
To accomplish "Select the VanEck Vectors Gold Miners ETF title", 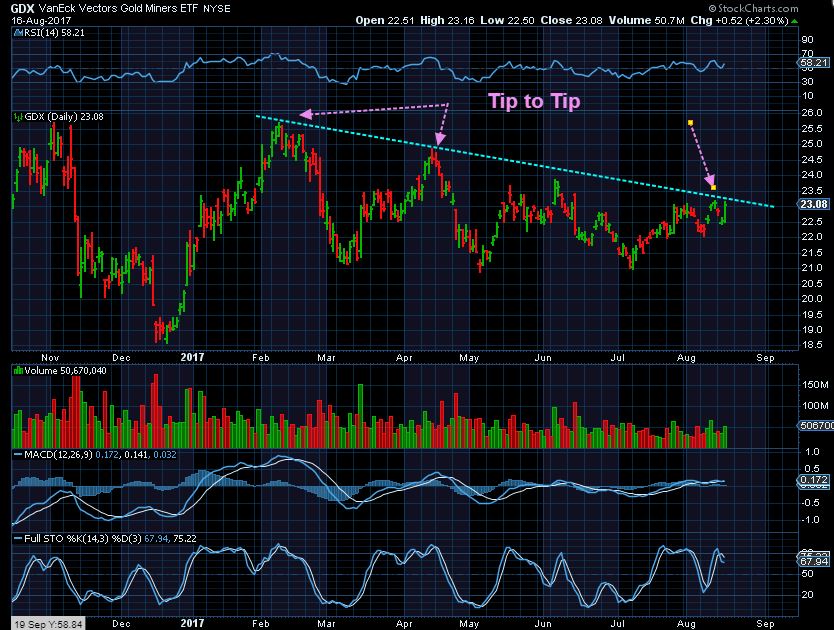I will 118,9.
